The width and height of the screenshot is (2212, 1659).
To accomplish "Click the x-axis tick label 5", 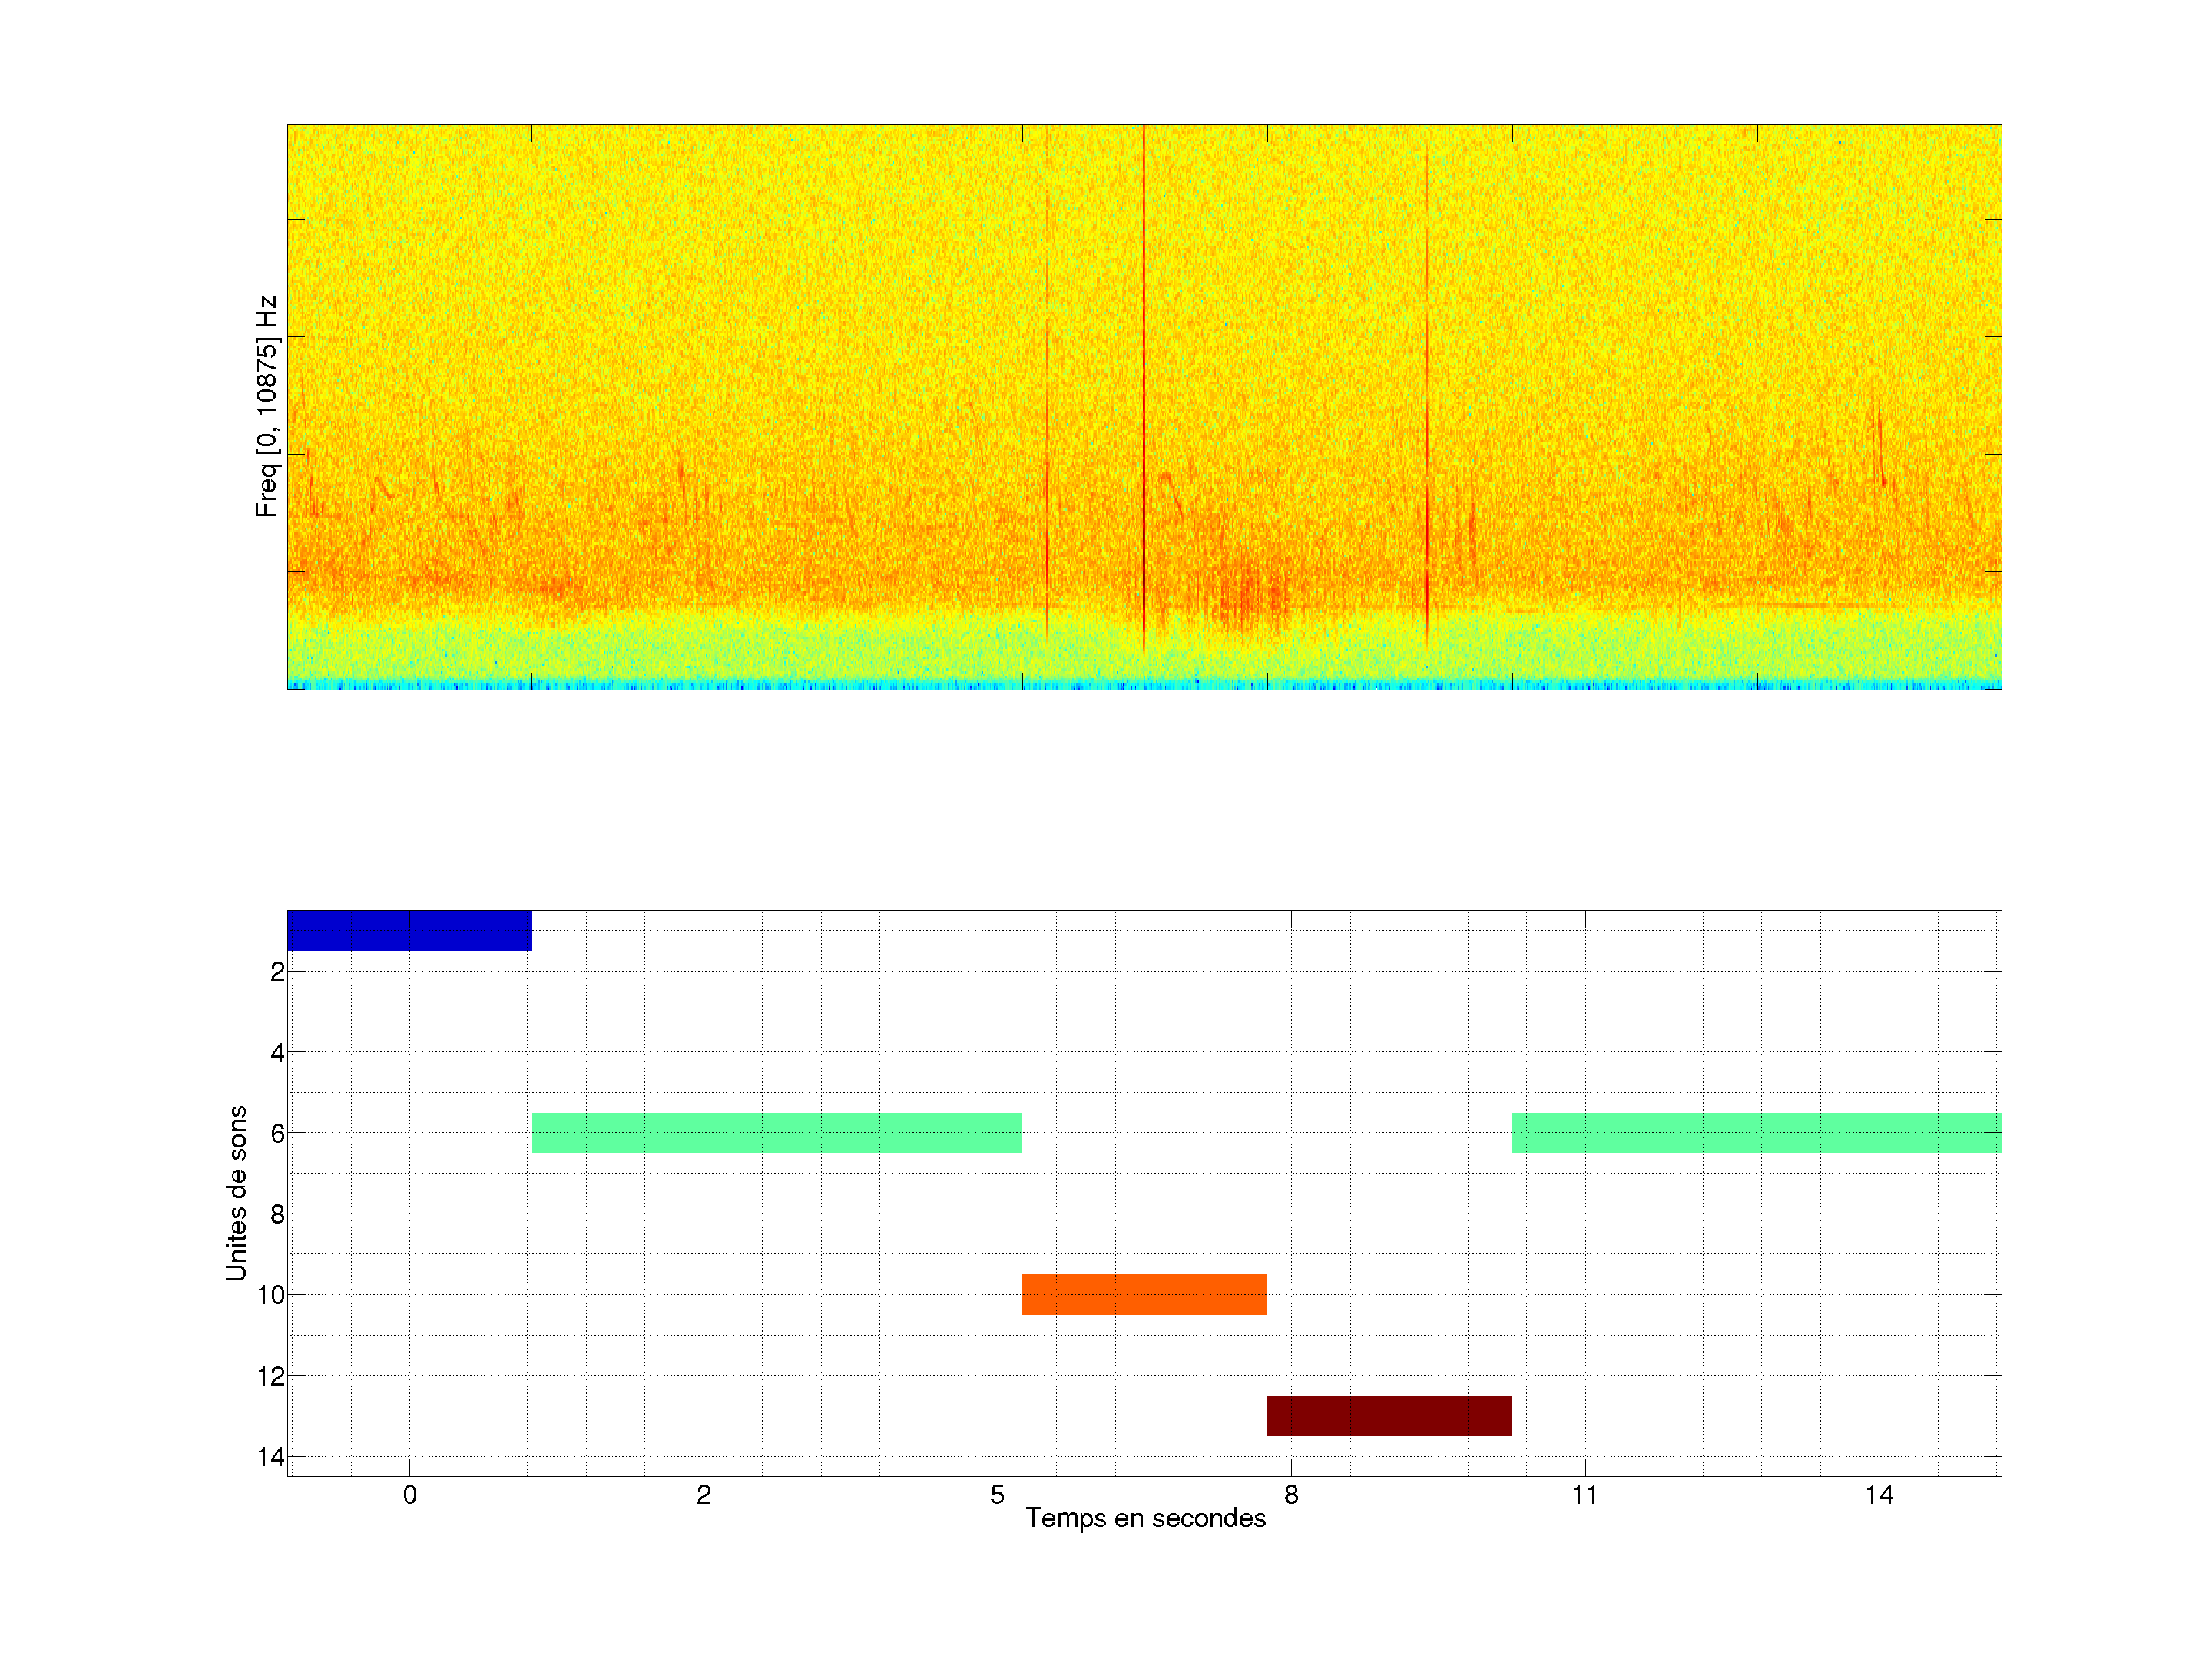I will [997, 1495].
